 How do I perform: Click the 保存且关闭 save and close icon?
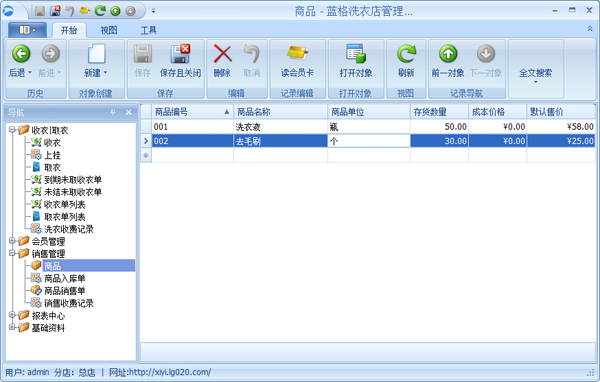(180, 54)
